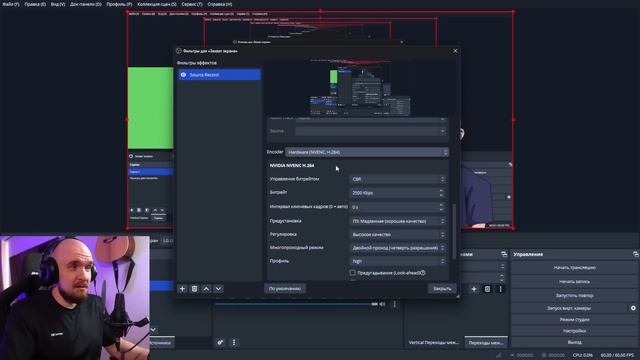Enable the Look-ahead checkbox

[353, 272]
